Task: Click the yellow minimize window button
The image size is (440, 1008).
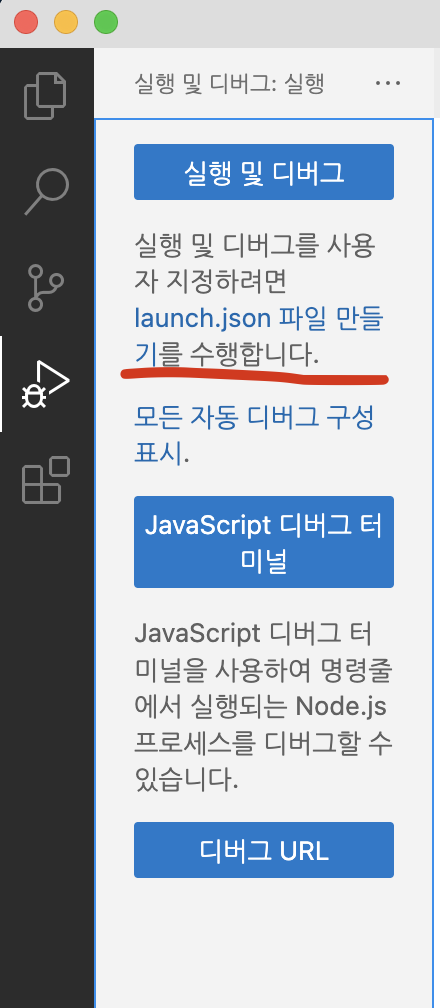Action: coord(66,23)
